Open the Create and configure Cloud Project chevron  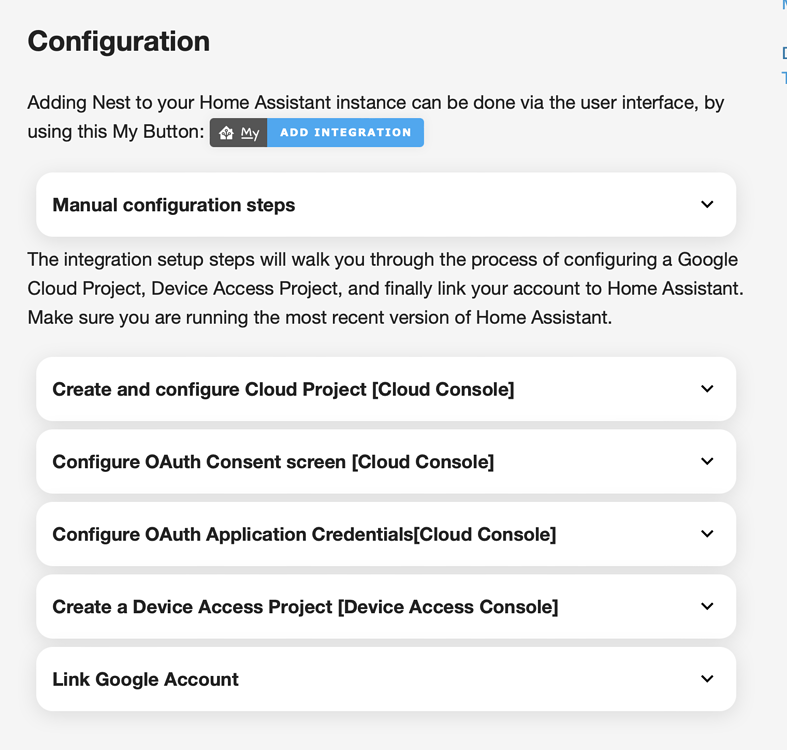[707, 389]
